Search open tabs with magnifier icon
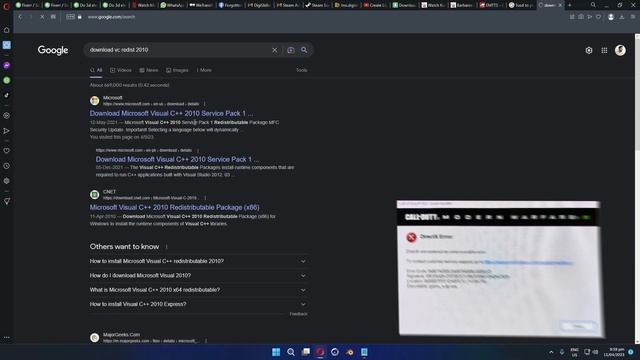 point(593,5)
